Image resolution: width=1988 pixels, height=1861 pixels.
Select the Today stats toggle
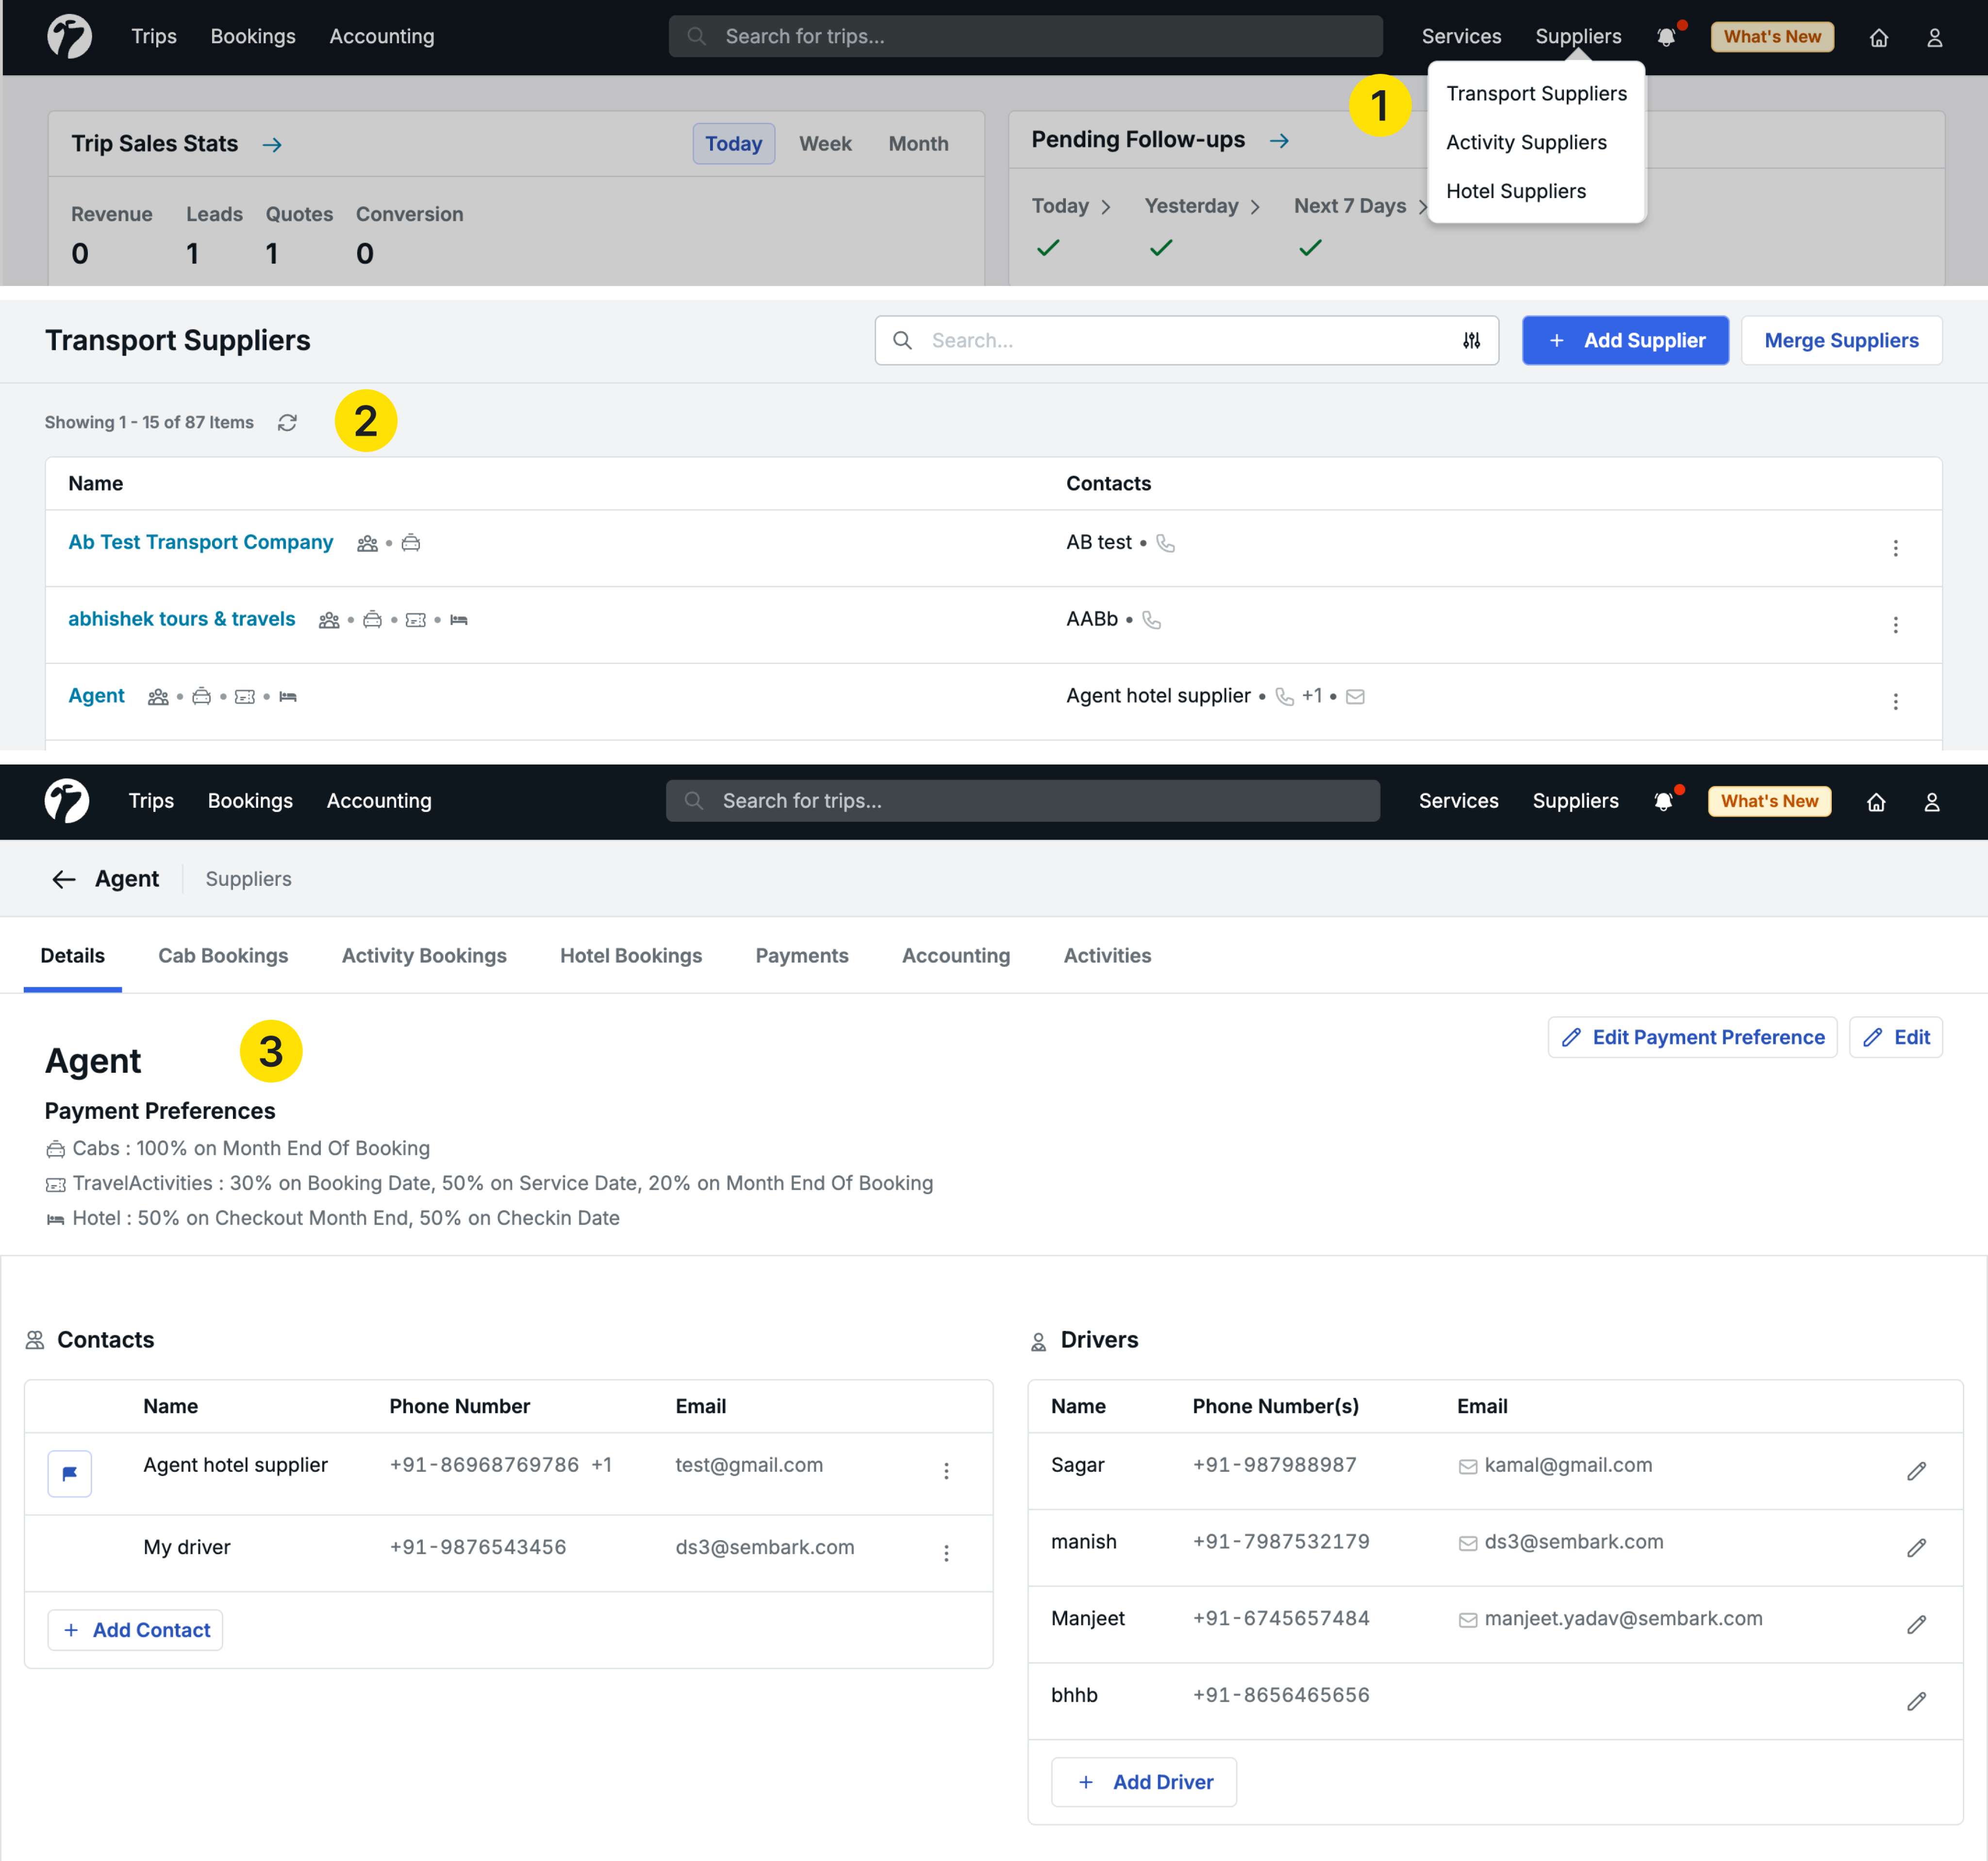point(733,144)
